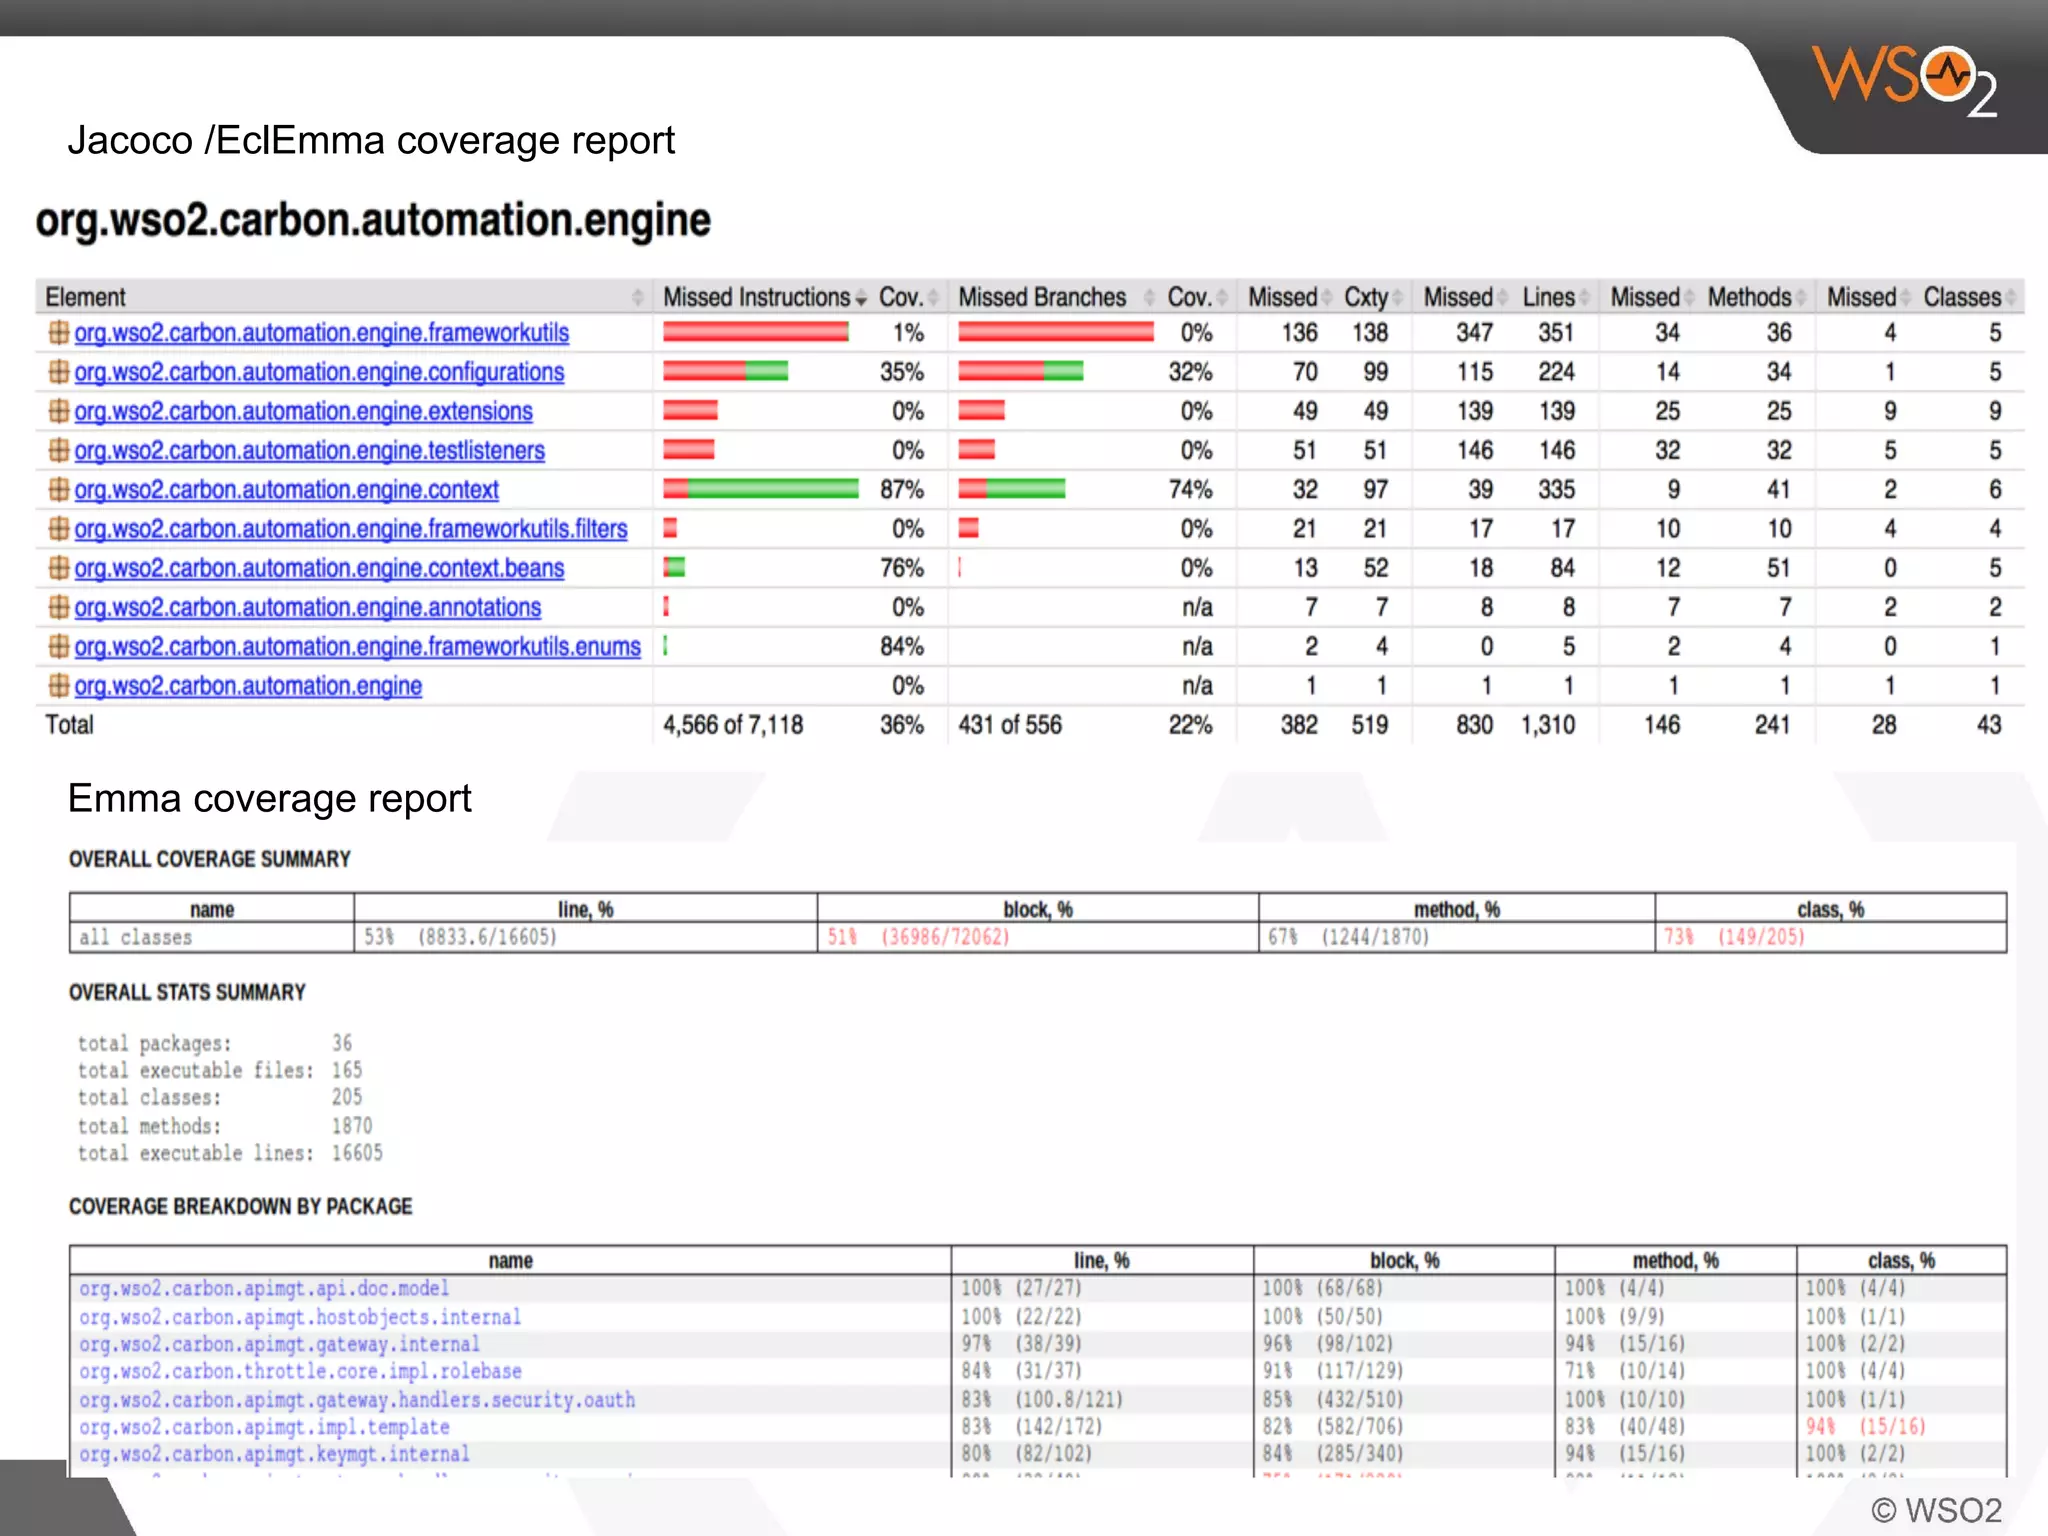Viewport: 2048px width, 1536px height.
Task: Open org.wso2.carbon.throttle.core.impl.rolebase Emma package
Action: tap(300, 1371)
